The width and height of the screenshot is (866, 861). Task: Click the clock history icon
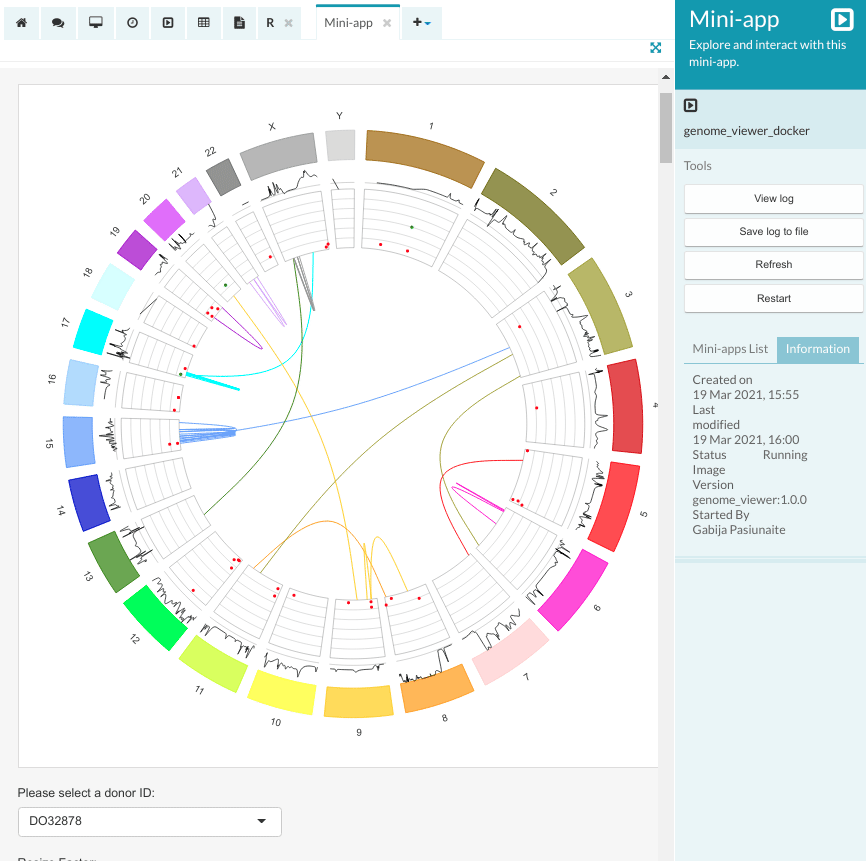(x=132, y=23)
